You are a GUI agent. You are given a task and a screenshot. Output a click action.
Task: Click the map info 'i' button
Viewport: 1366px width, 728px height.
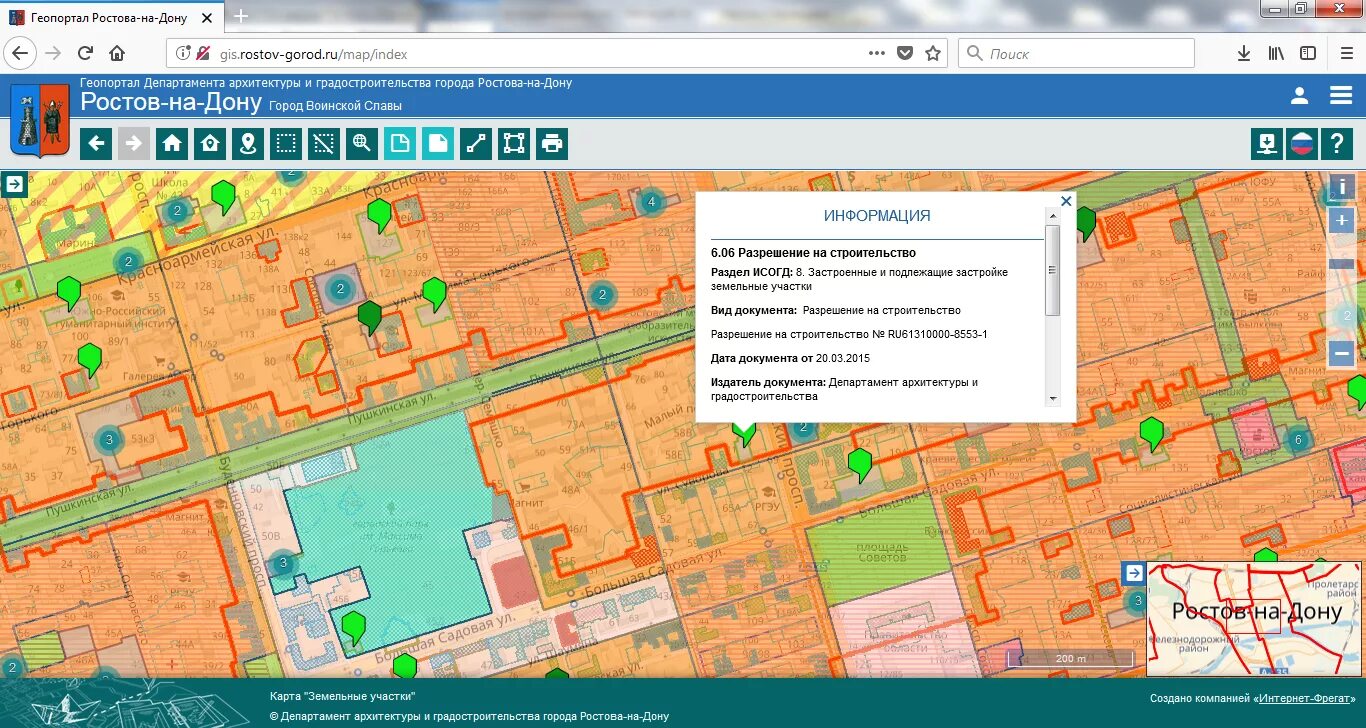[1342, 187]
